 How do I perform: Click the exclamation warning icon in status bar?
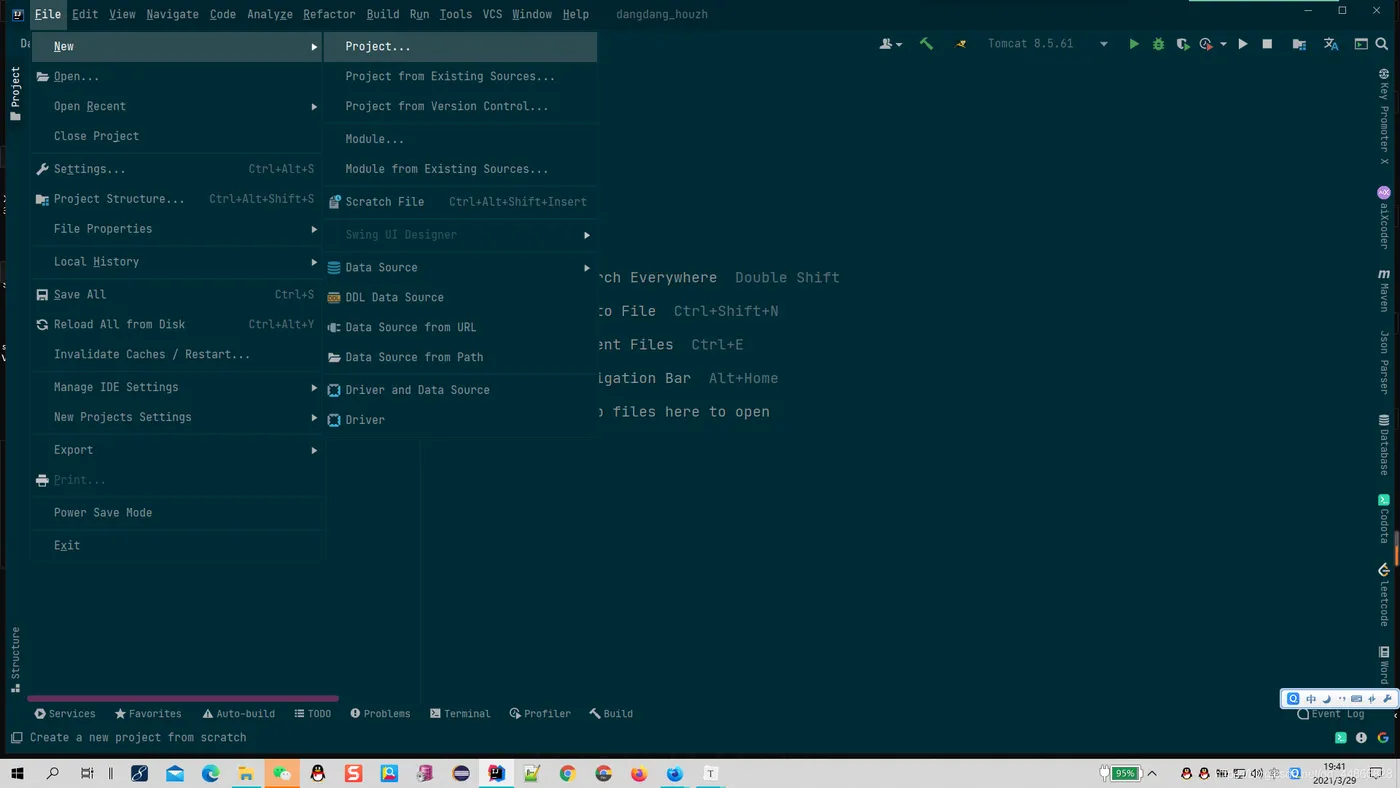[1361, 738]
